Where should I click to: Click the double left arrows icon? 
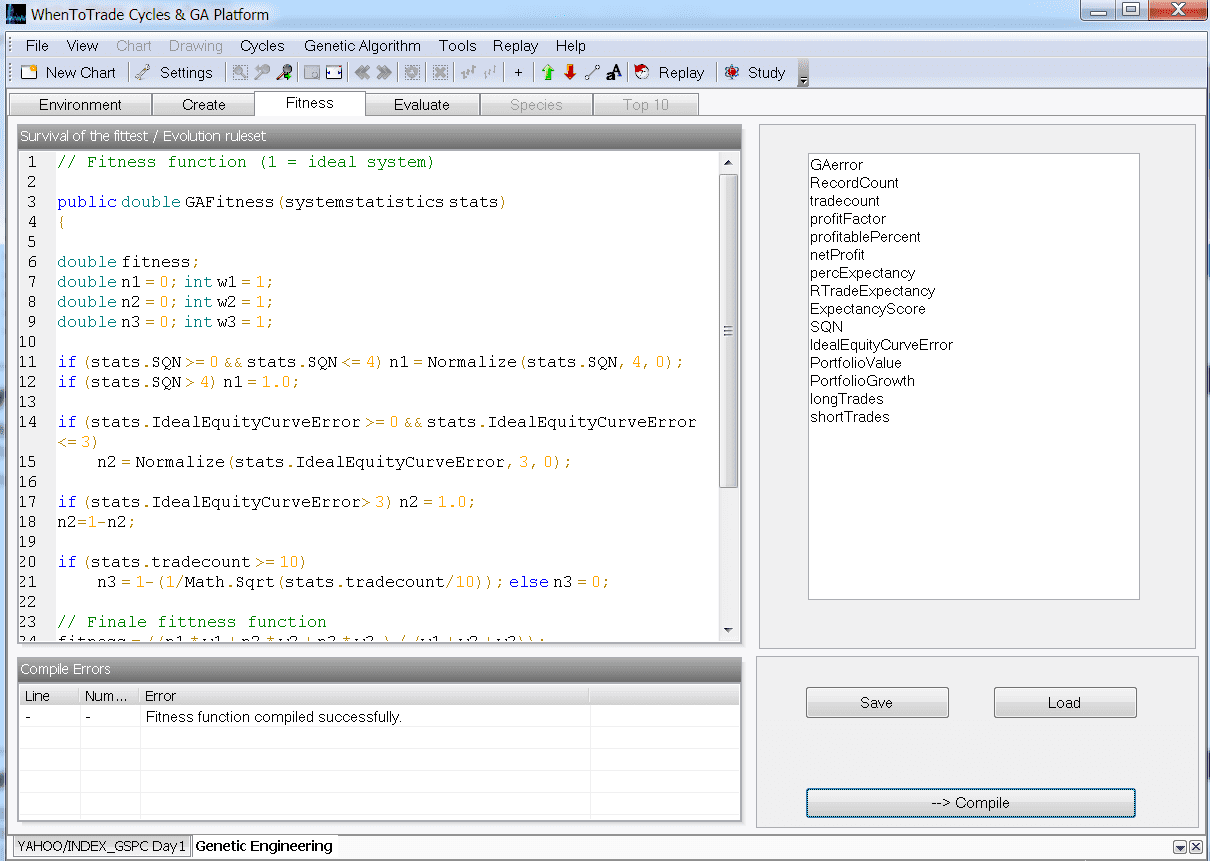click(362, 72)
